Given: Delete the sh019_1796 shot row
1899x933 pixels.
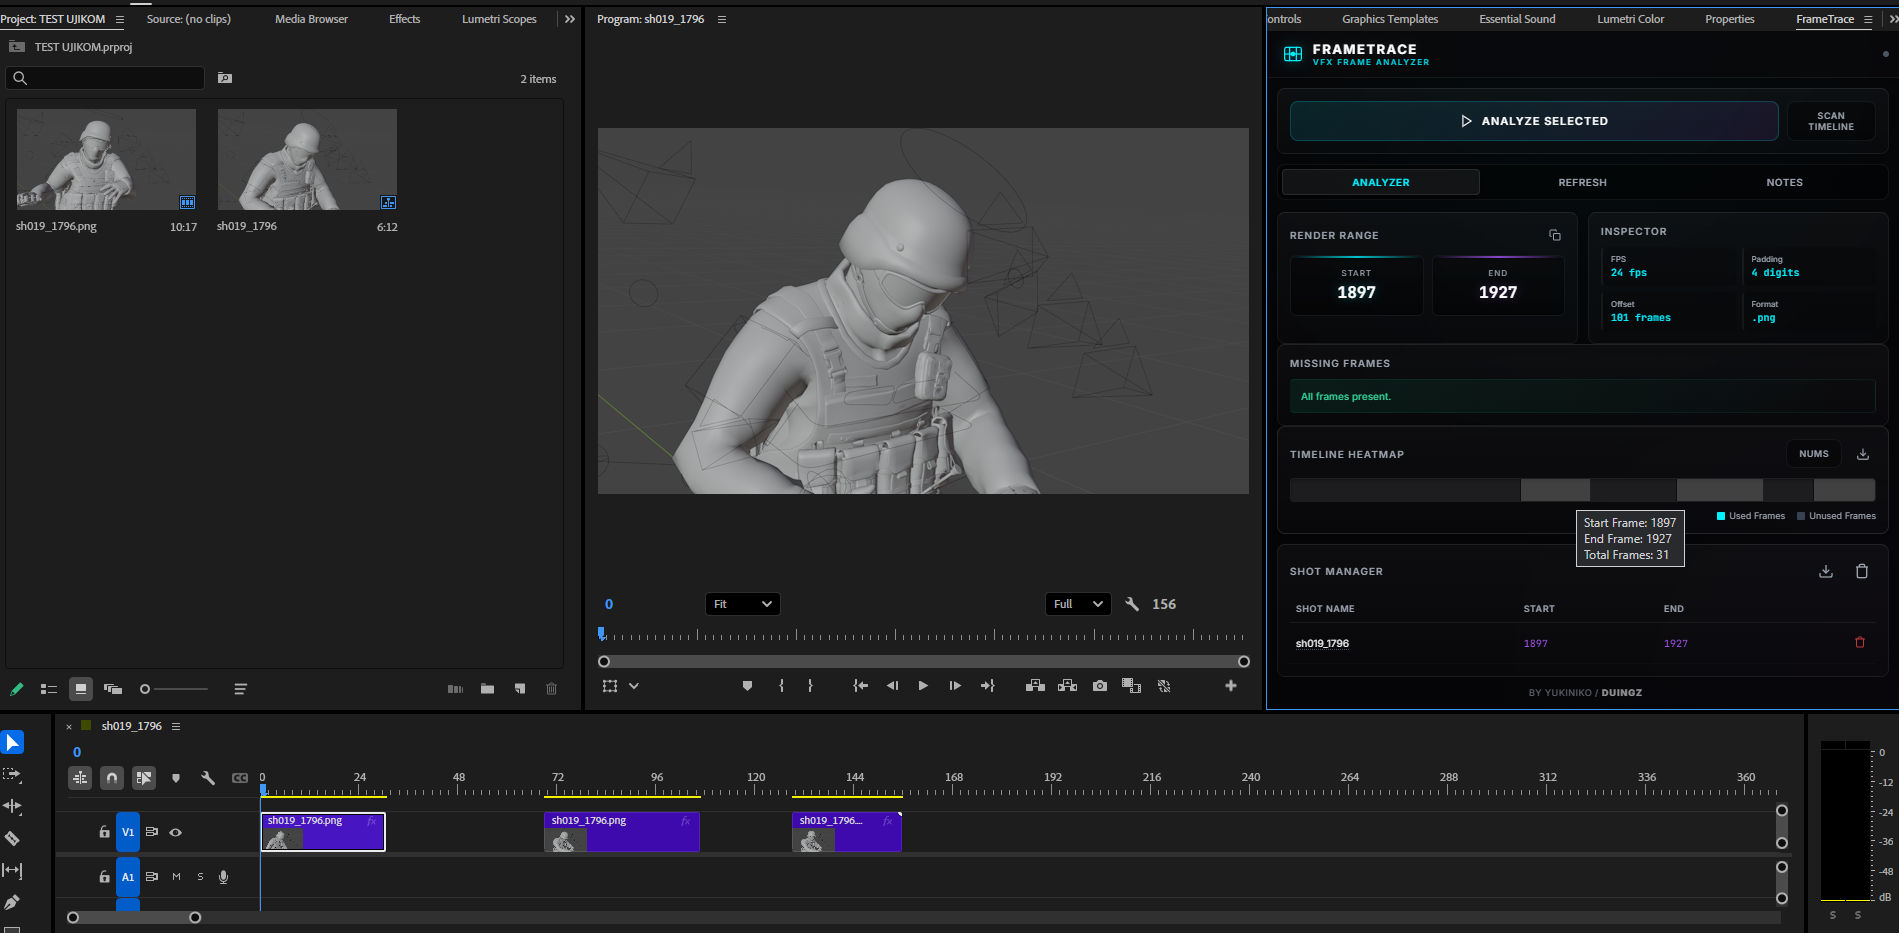Looking at the screenshot, I should pos(1860,643).
